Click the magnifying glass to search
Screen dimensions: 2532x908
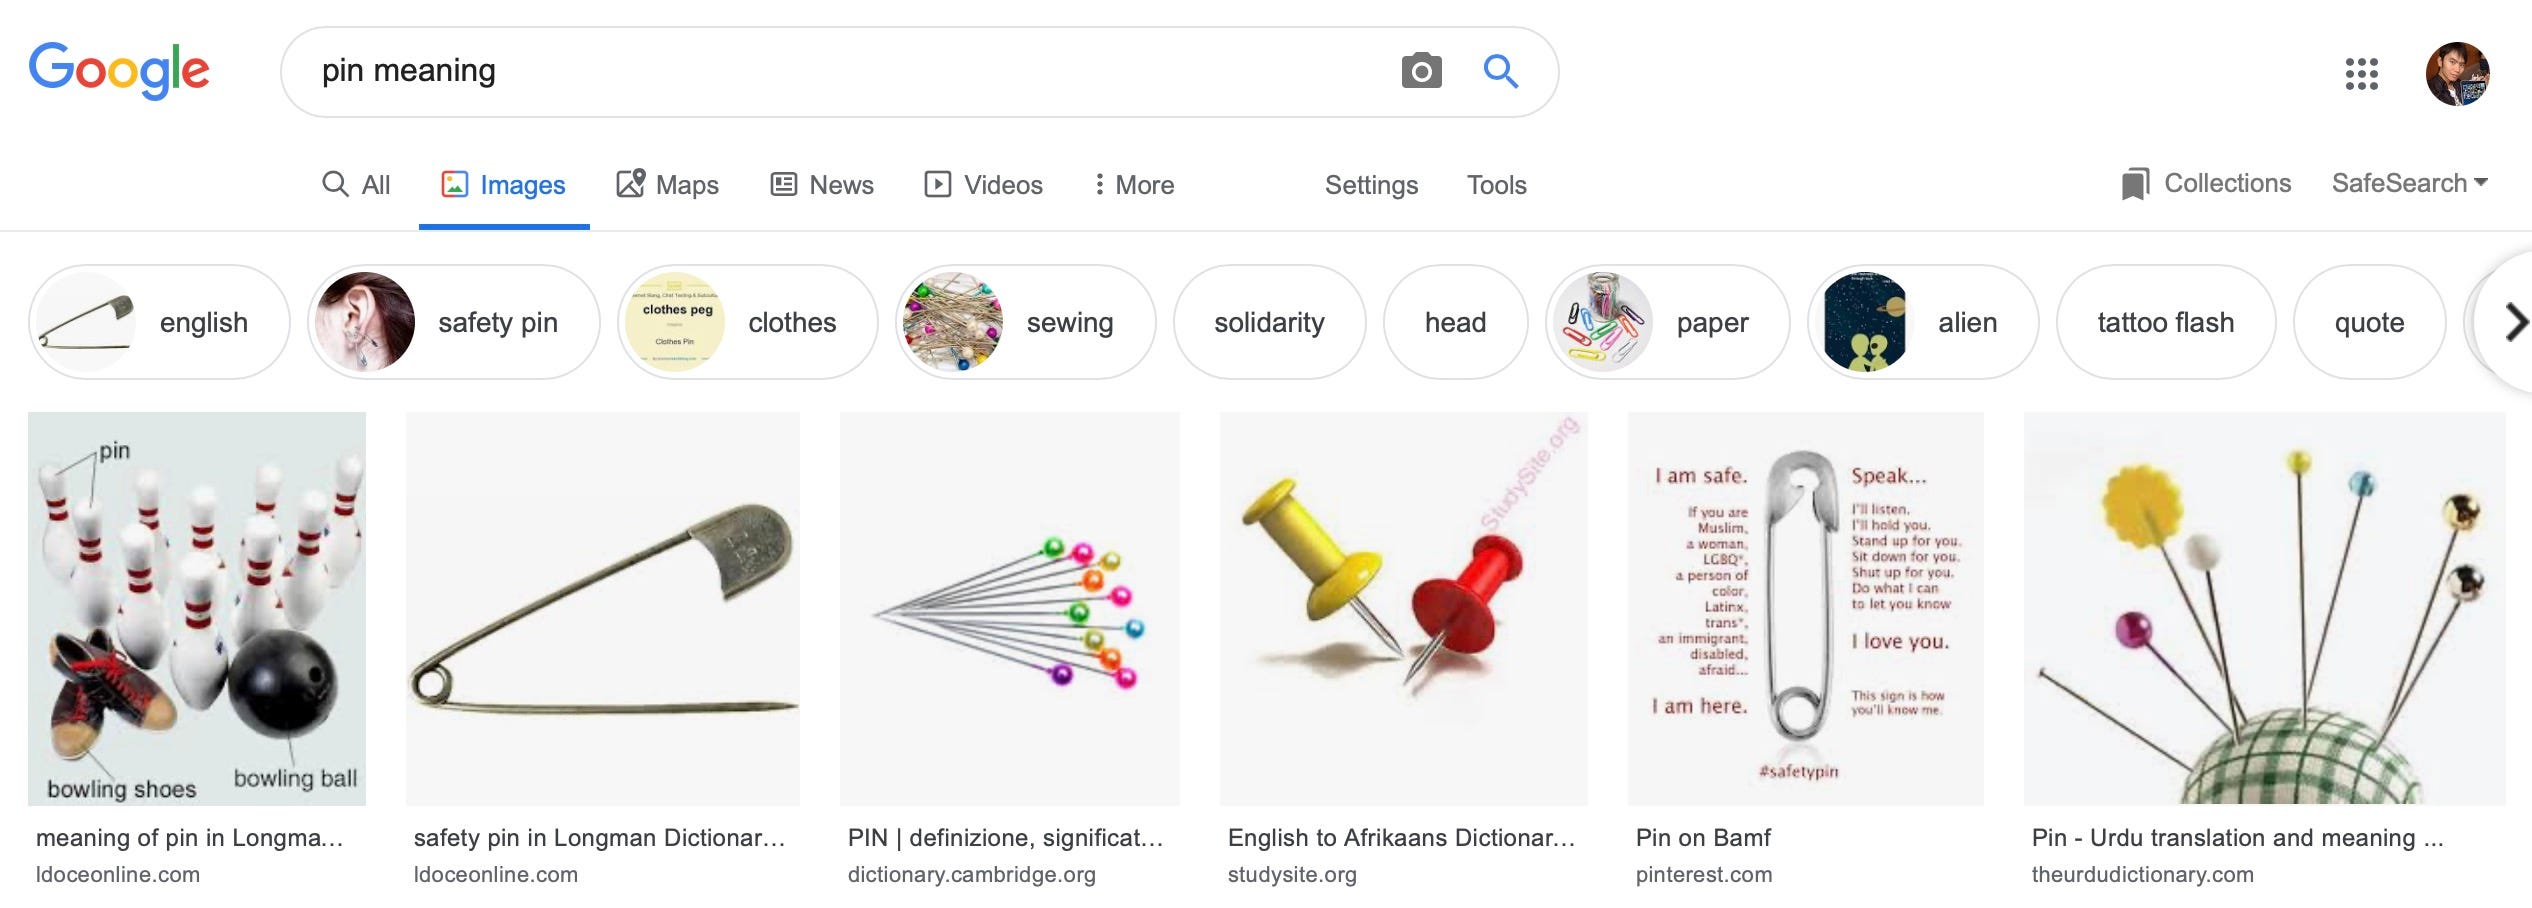click(x=1500, y=71)
